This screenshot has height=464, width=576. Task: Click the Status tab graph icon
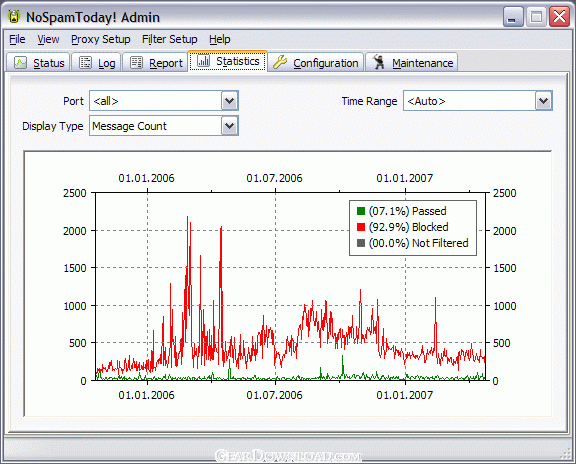coord(21,62)
